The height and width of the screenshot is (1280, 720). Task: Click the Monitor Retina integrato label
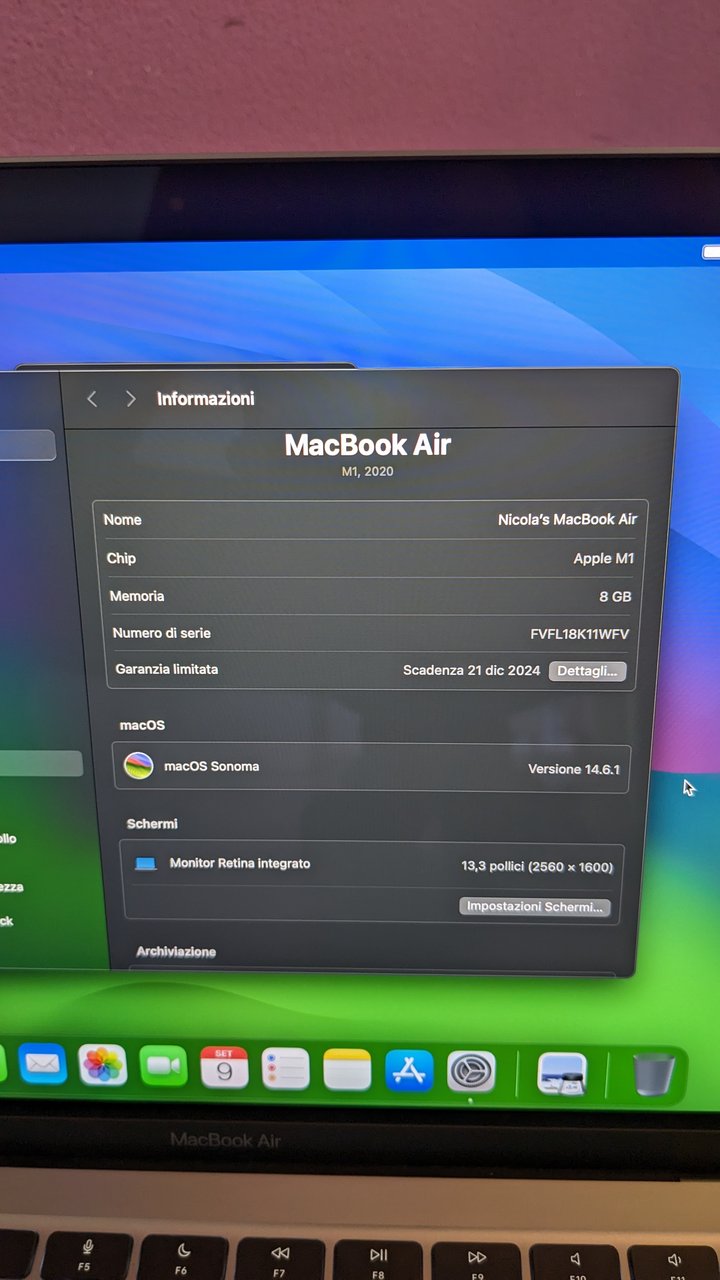pos(240,863)
